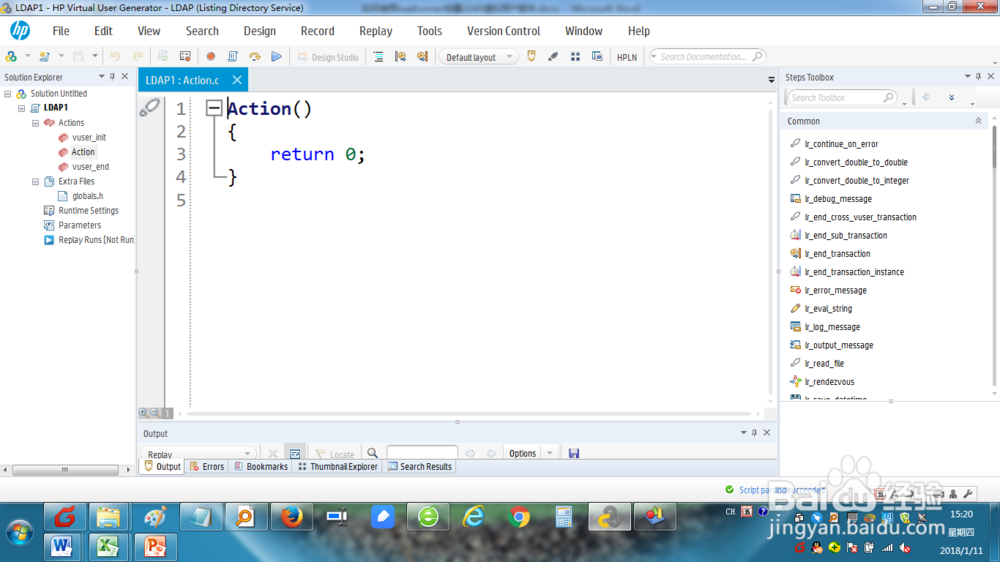Click the Locate button in Output pane
1000x562 pixels.
point(335,454)
